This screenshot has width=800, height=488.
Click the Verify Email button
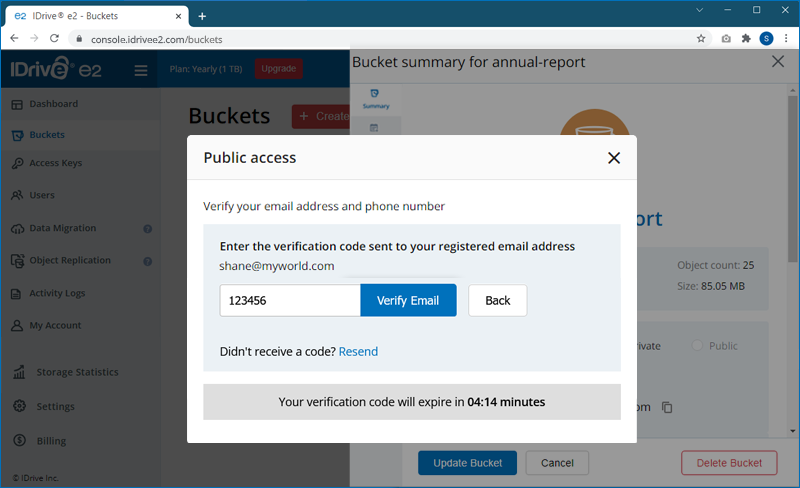[408, 301]
